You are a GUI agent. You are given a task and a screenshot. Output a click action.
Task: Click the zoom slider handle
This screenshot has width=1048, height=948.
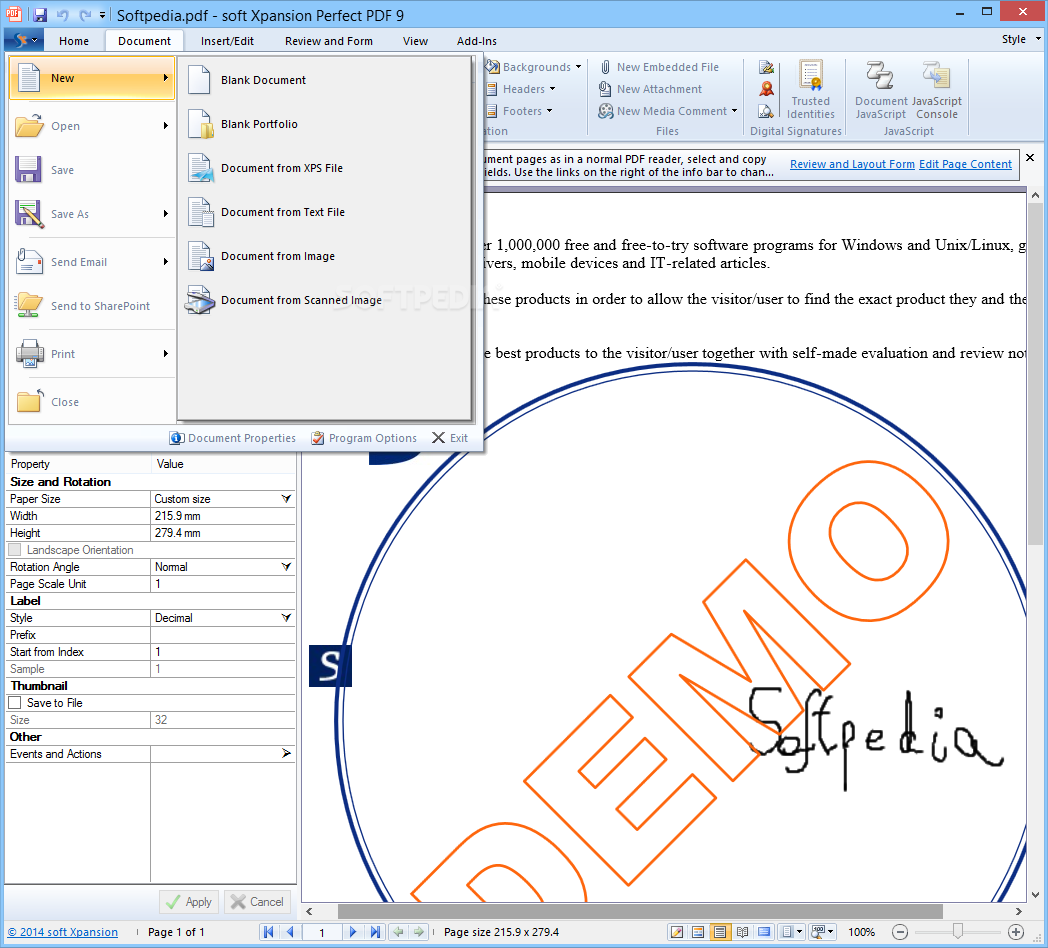(x=958, y=931)
